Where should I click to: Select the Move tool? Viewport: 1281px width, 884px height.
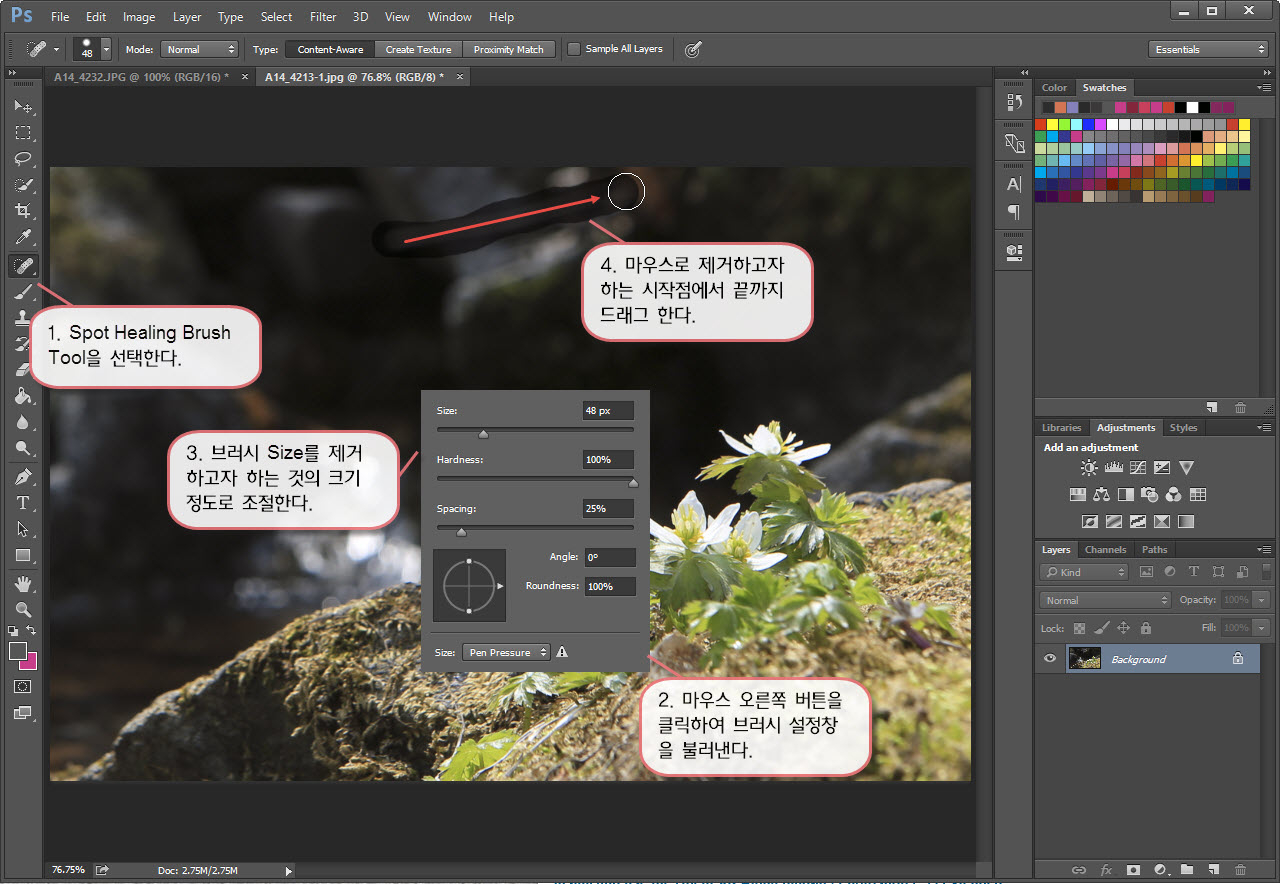(x=23, y=106)
